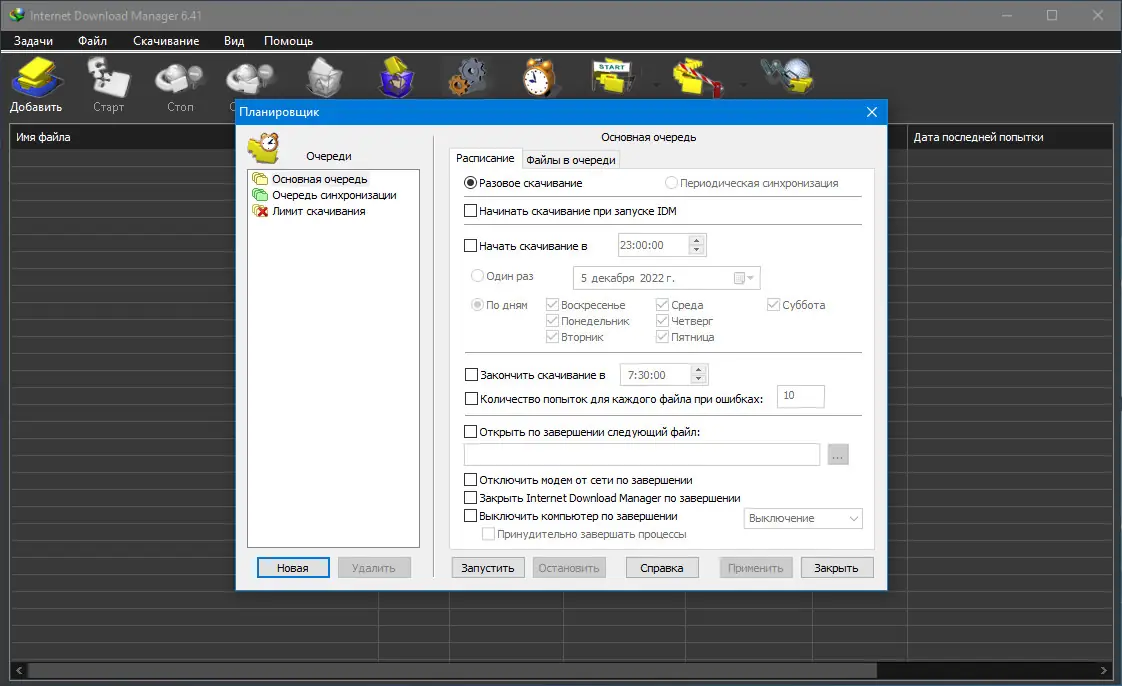The height and width of the screenshot is (686, 1122).
Task: Click the Остановить button
Action: coord(569,568)
